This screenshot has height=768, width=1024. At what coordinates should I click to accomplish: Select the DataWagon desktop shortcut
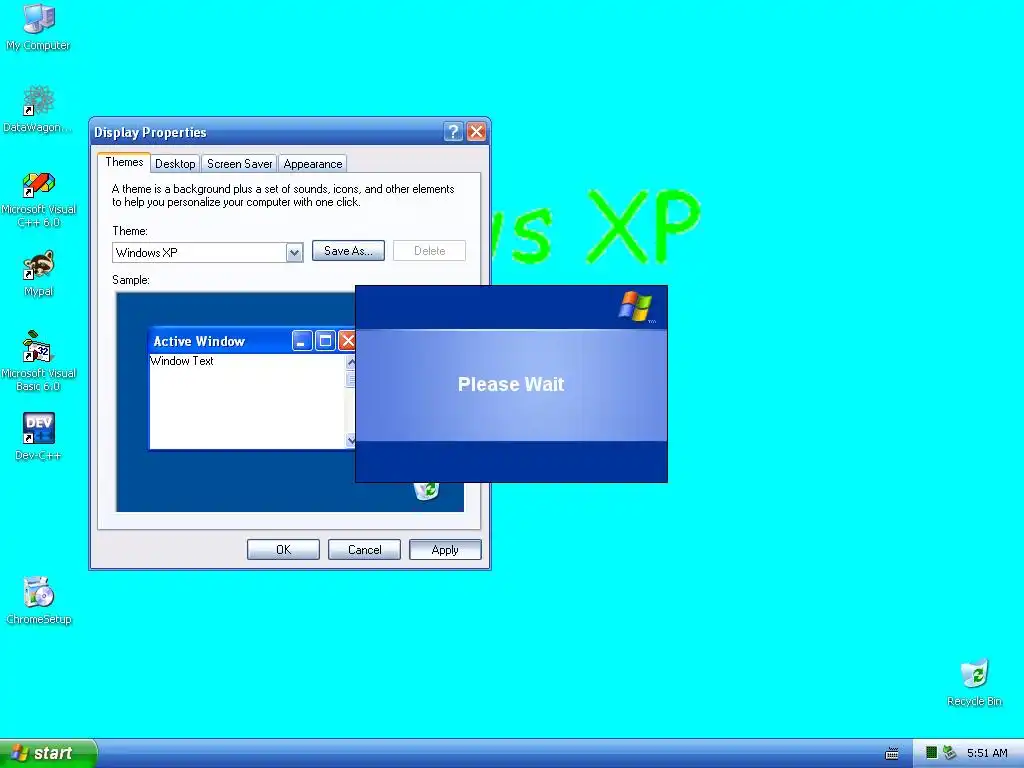click(38, 108)
